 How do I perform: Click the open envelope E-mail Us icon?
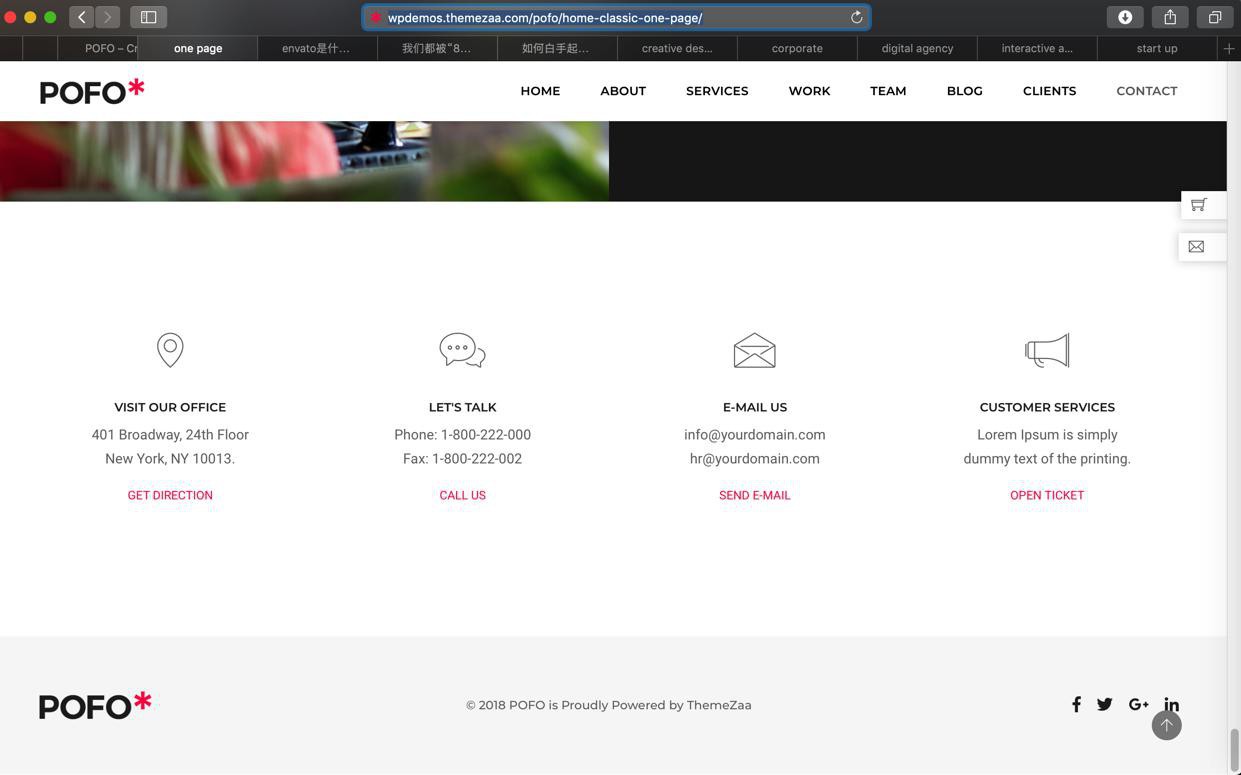[755, 350]
